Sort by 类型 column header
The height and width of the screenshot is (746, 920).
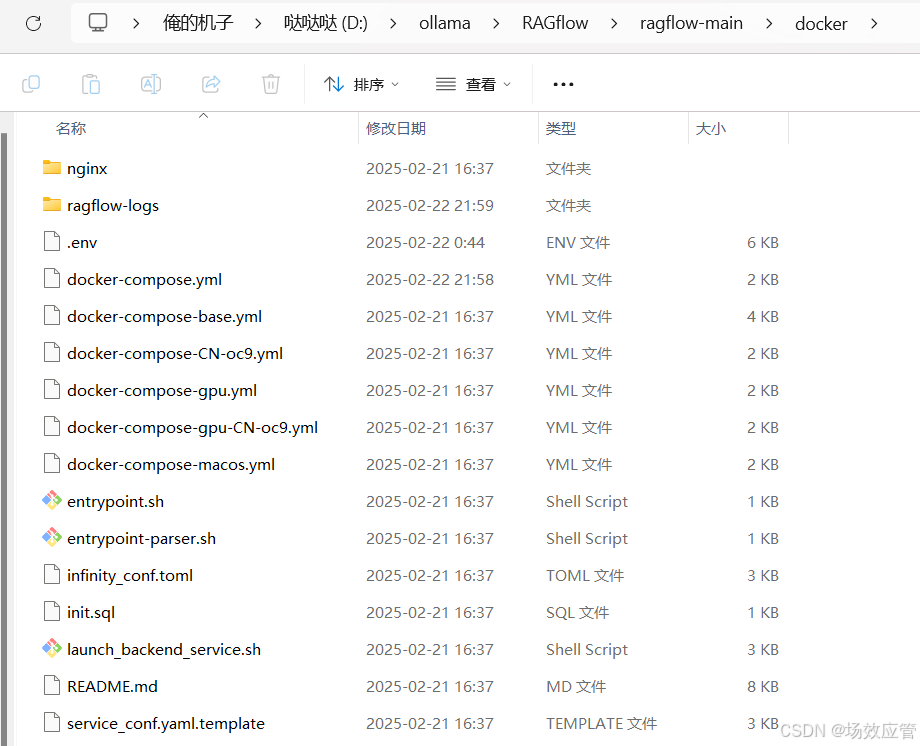[561, 128]
